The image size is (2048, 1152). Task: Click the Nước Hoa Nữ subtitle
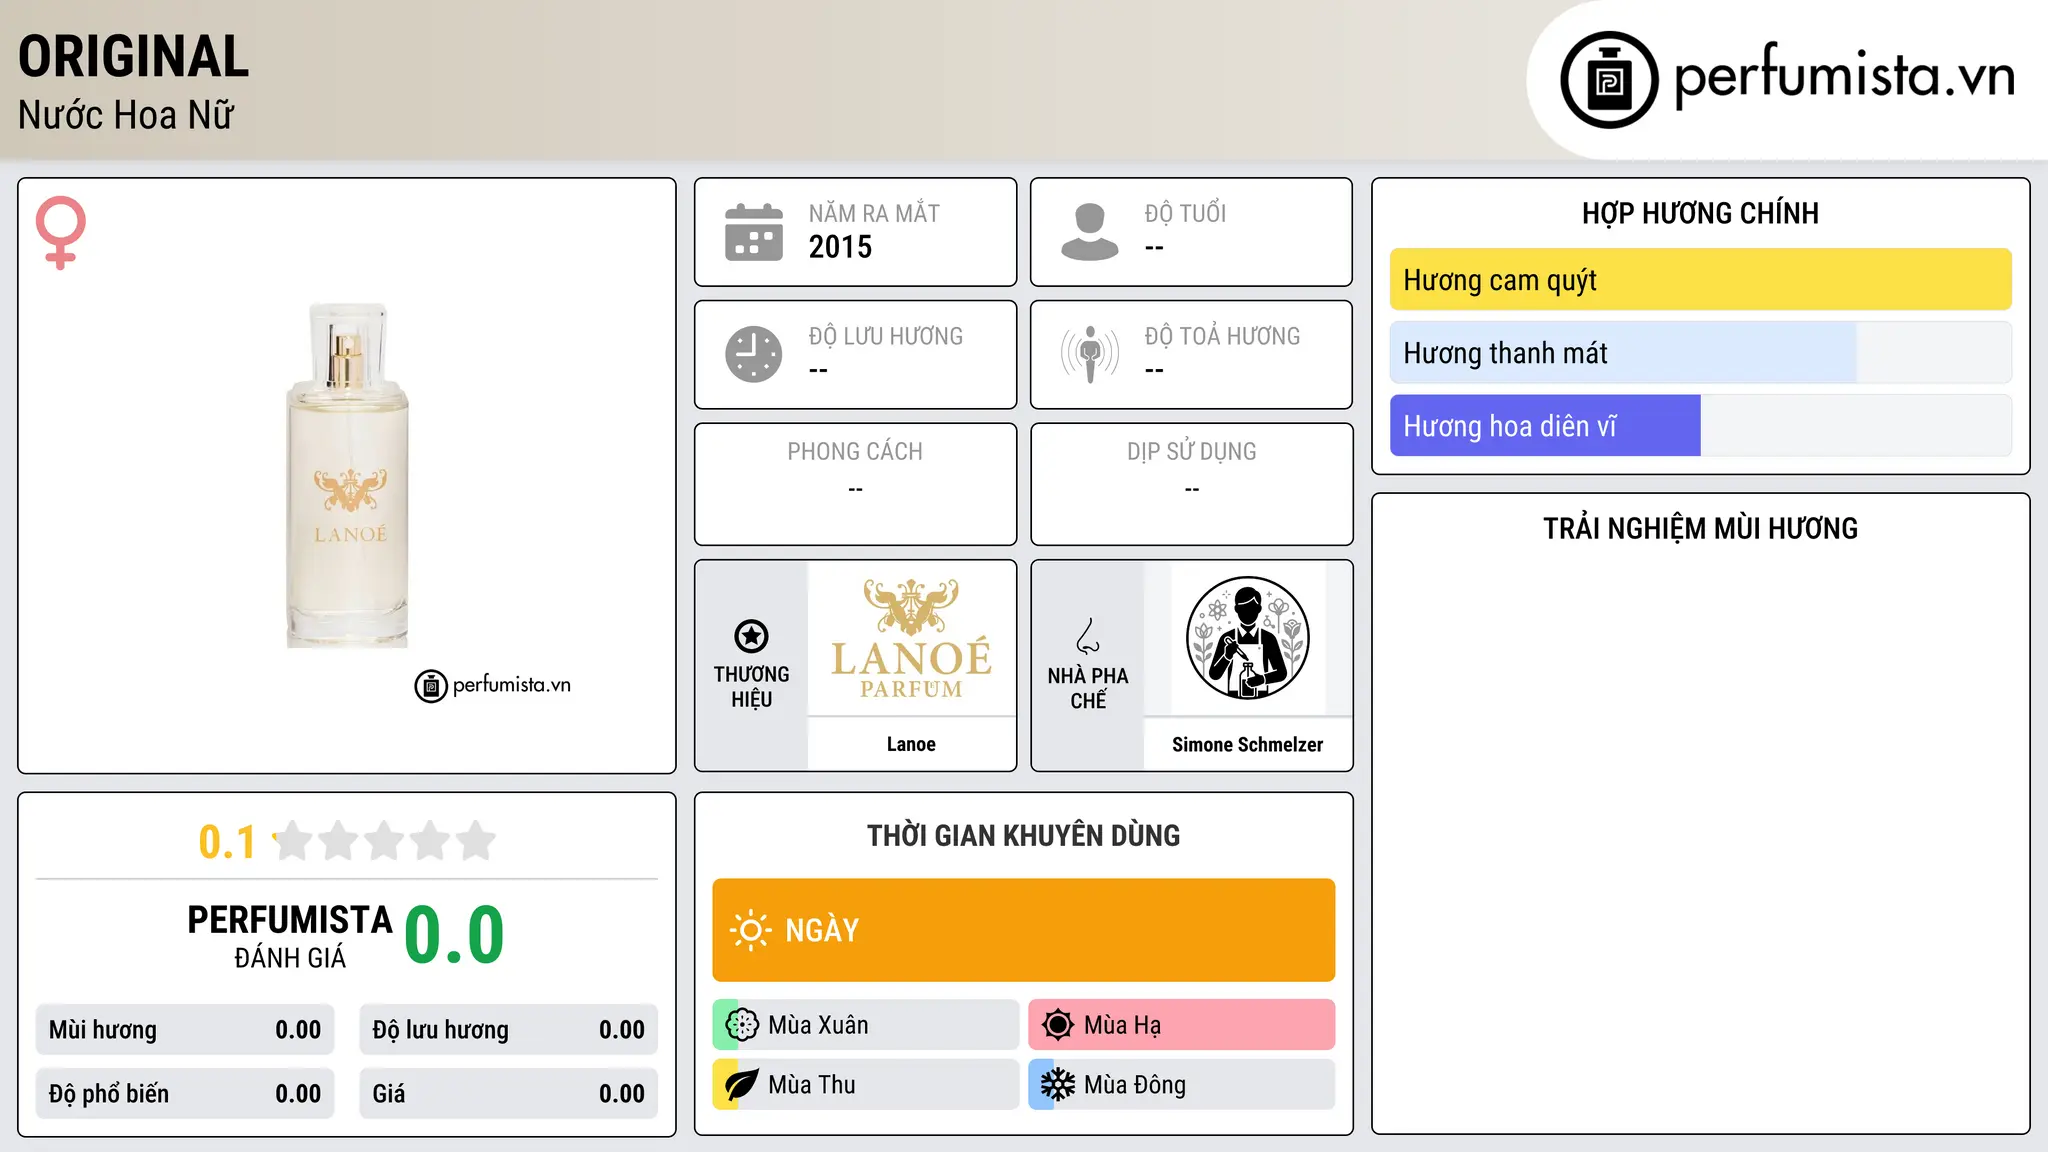(126, 116)
